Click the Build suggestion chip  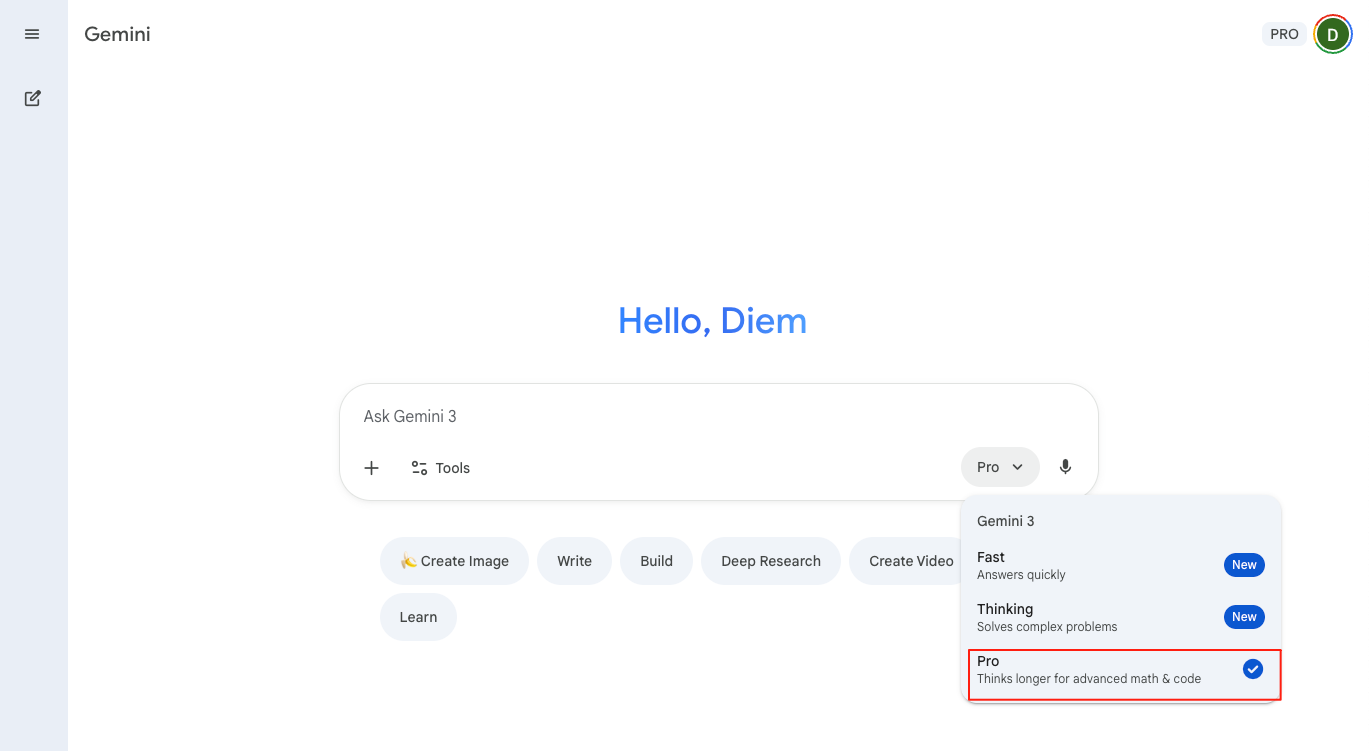pos(656,561)
